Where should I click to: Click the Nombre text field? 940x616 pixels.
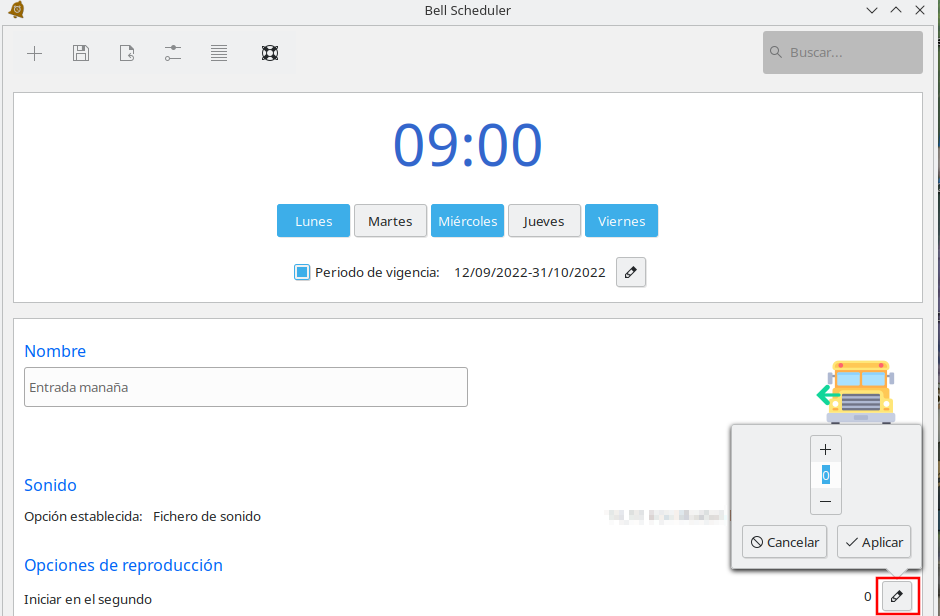pyautogui.click(x=245, y=387)
